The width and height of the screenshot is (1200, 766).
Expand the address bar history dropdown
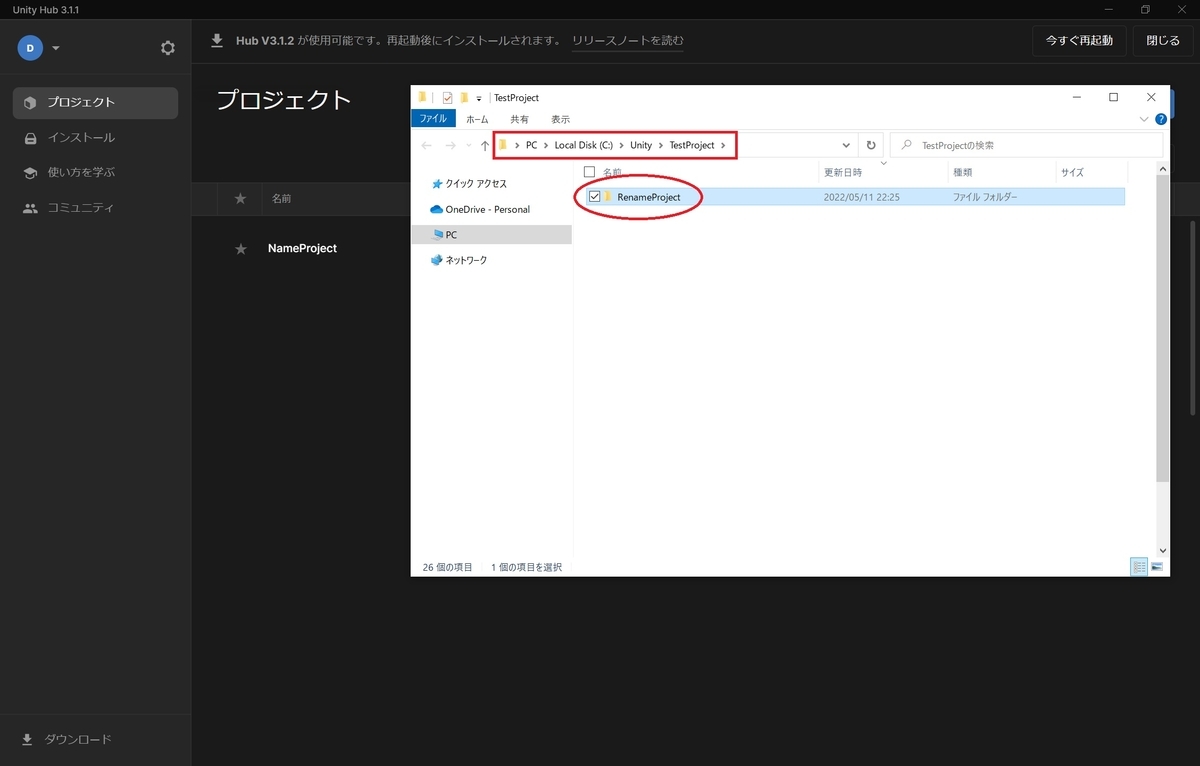click(x=847, y=145)
